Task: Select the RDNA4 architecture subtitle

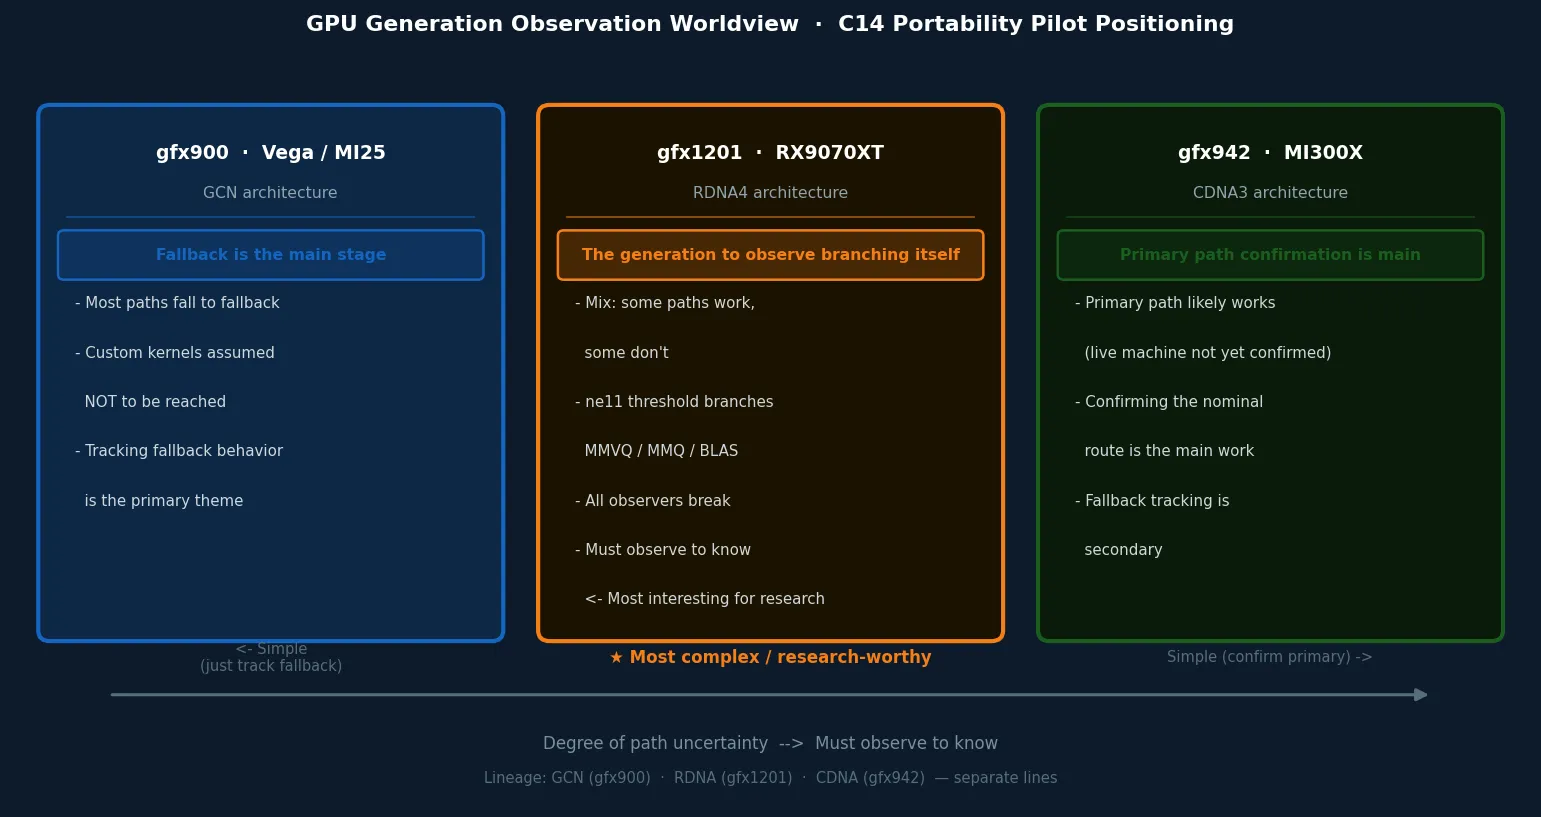Action: click(x=770, y=193)
